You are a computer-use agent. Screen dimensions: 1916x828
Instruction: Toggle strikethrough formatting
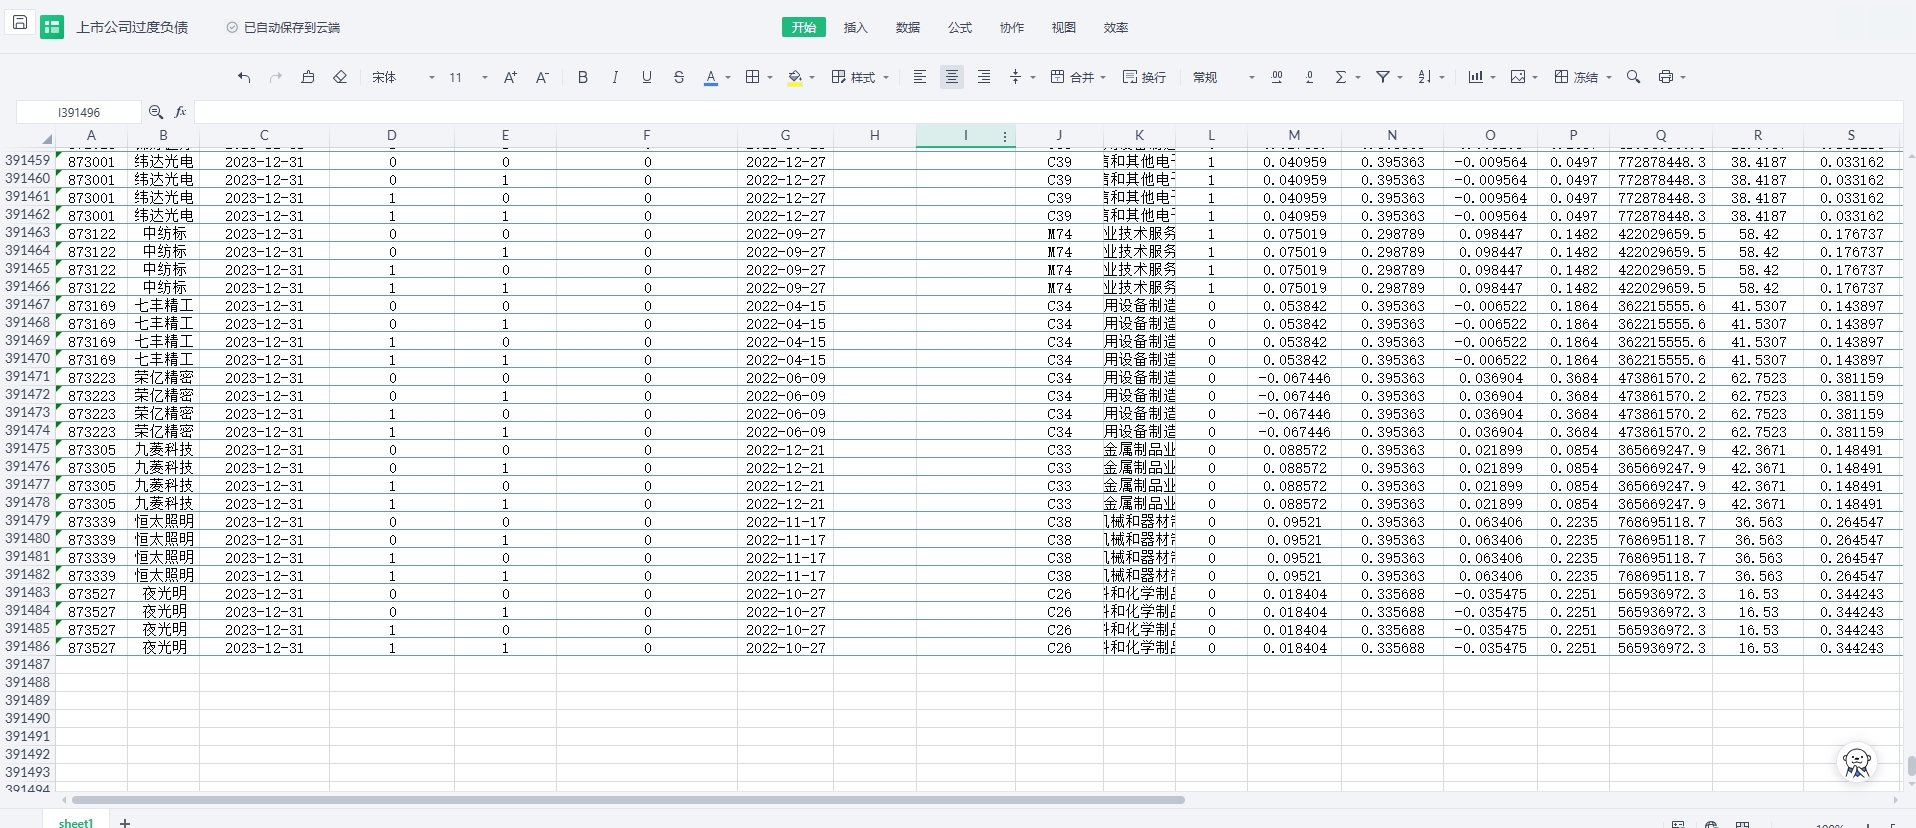(679, 77)
